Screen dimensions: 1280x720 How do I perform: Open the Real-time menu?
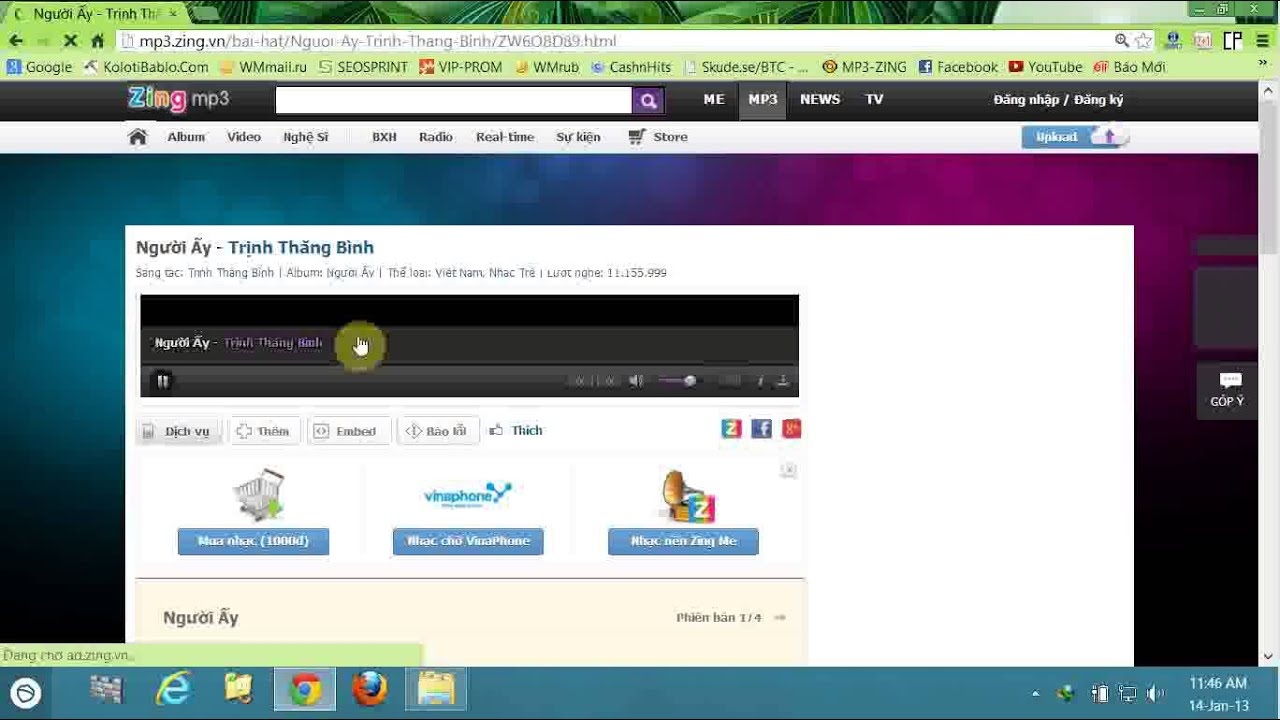click(505, 137)
